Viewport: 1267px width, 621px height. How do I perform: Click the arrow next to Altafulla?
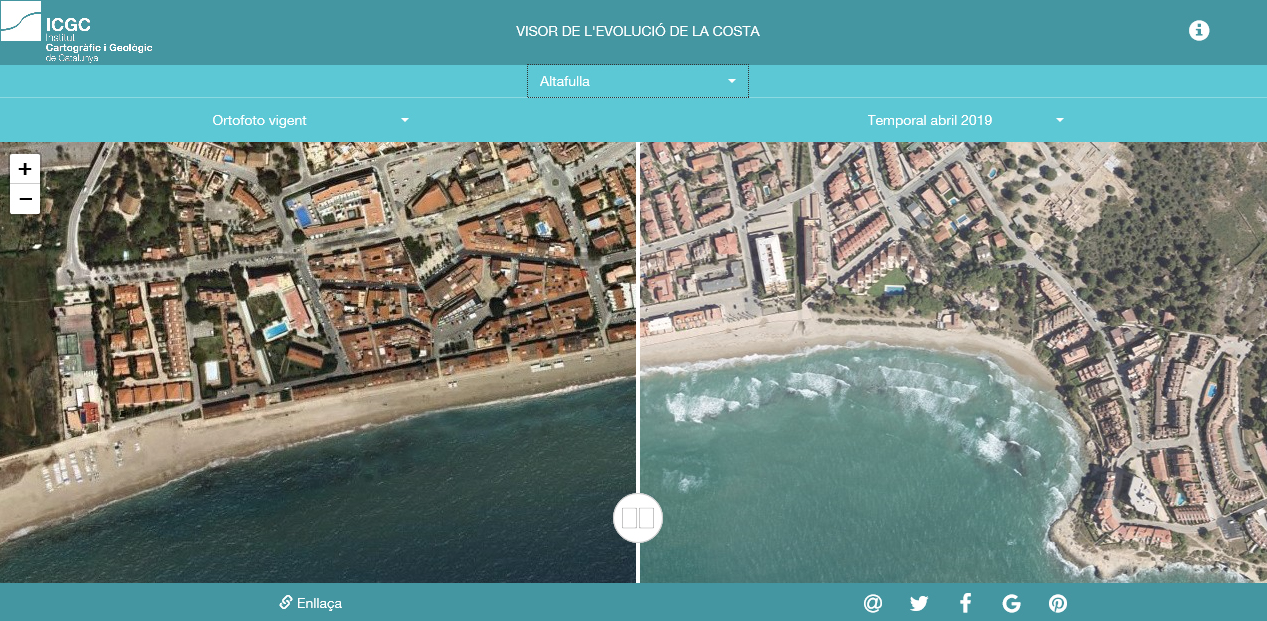pos(732,81)
